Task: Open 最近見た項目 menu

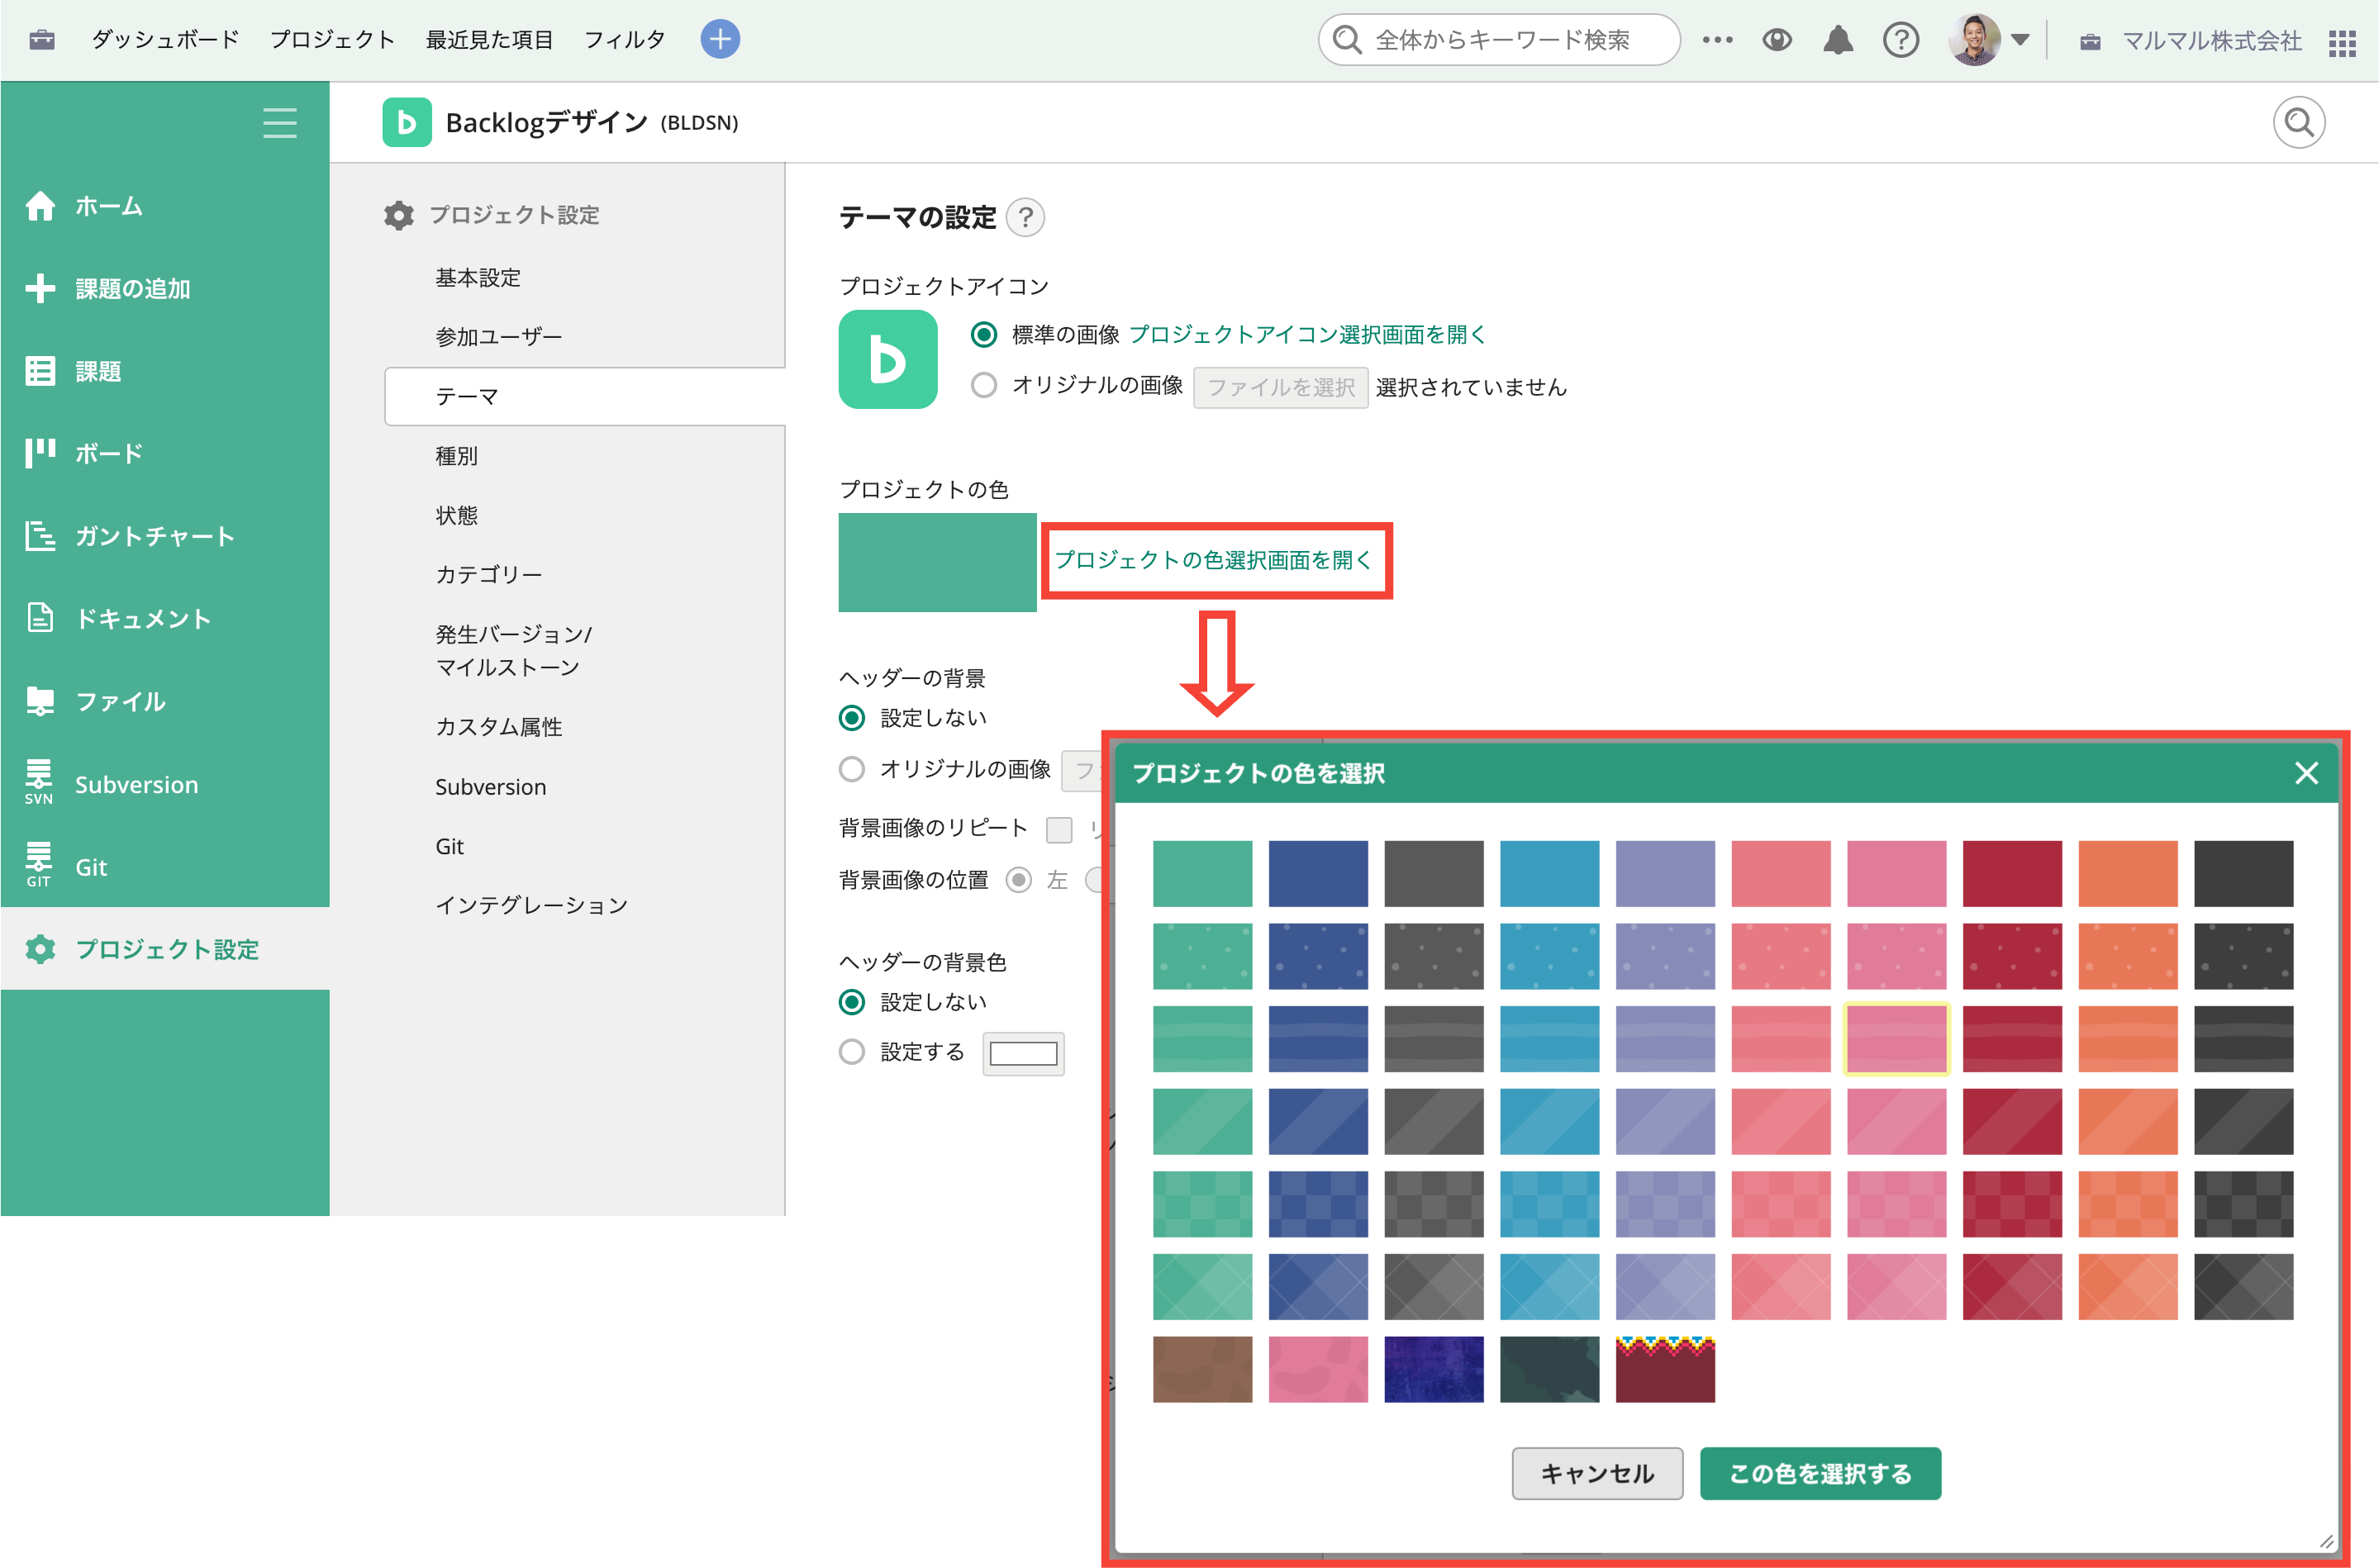Action: (x=489, y=40)
